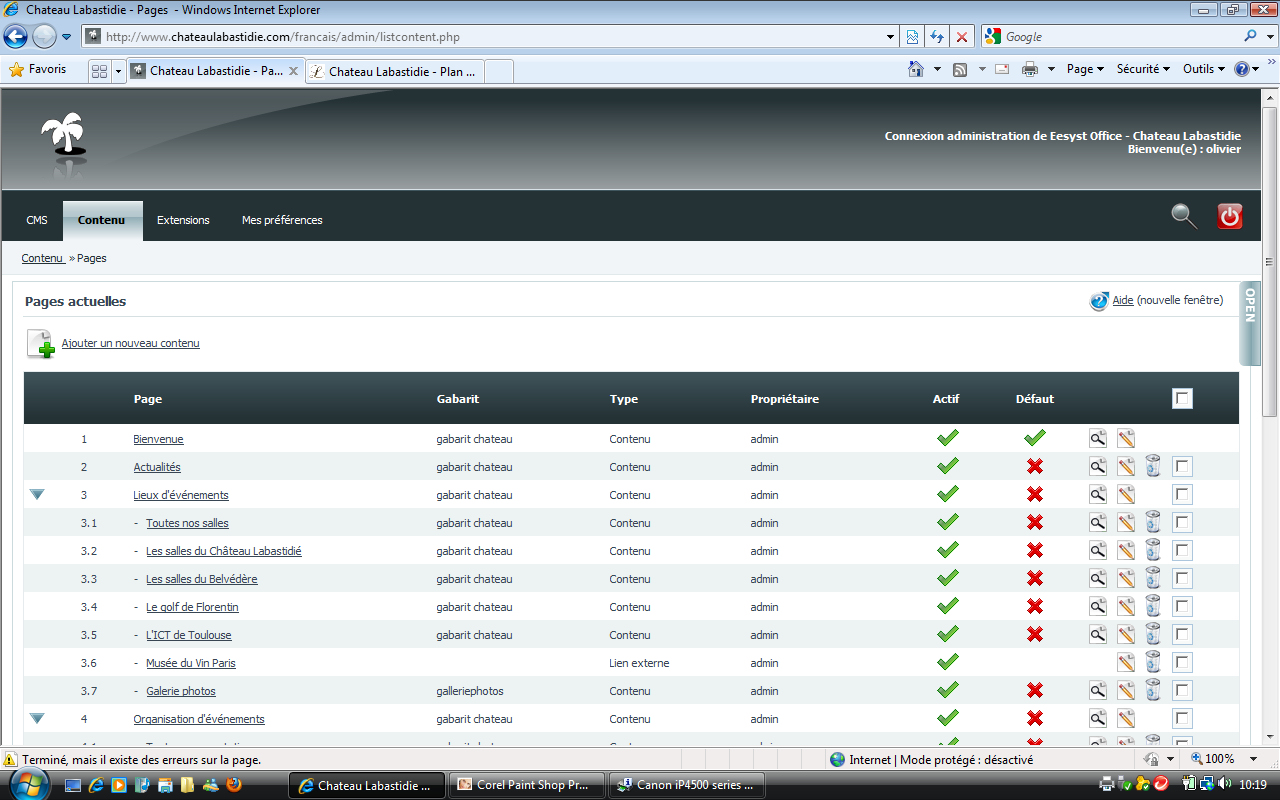The height and width of the screenshot is (800, 1280).
Task: Check the select-all checkbox in table header
Action: click(1183, 399)
